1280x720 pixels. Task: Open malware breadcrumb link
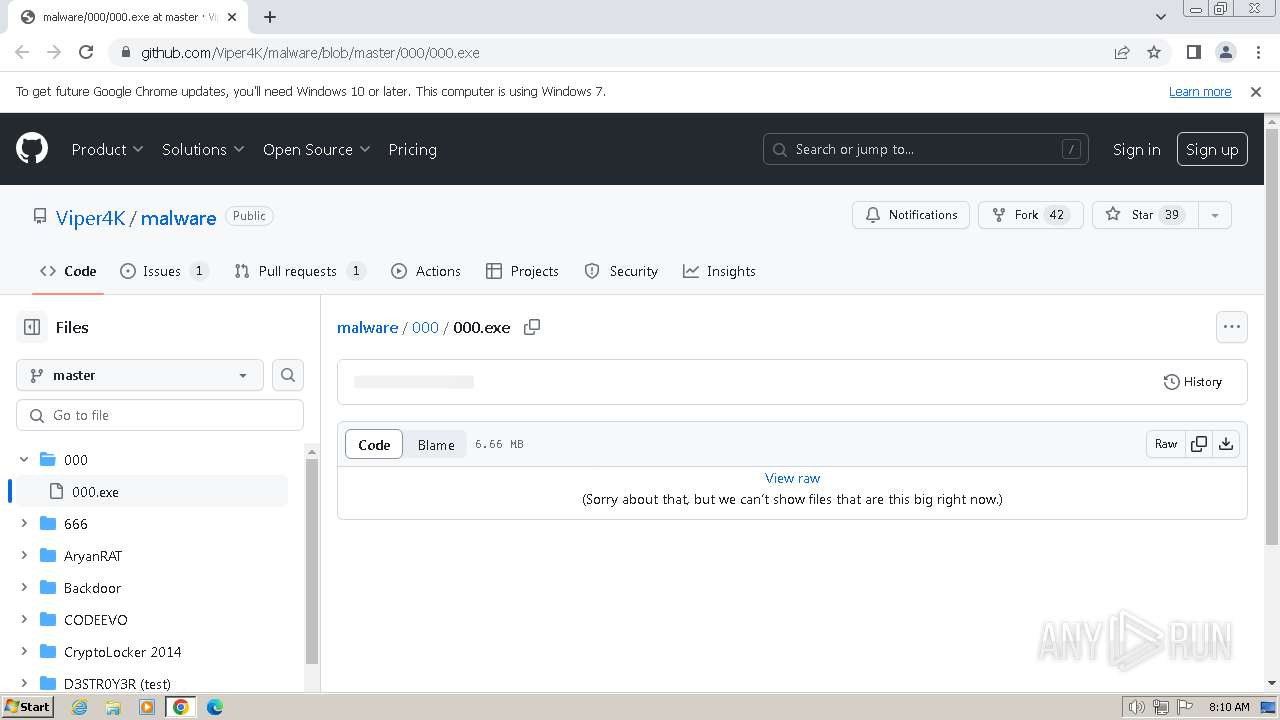pos(368,327)
